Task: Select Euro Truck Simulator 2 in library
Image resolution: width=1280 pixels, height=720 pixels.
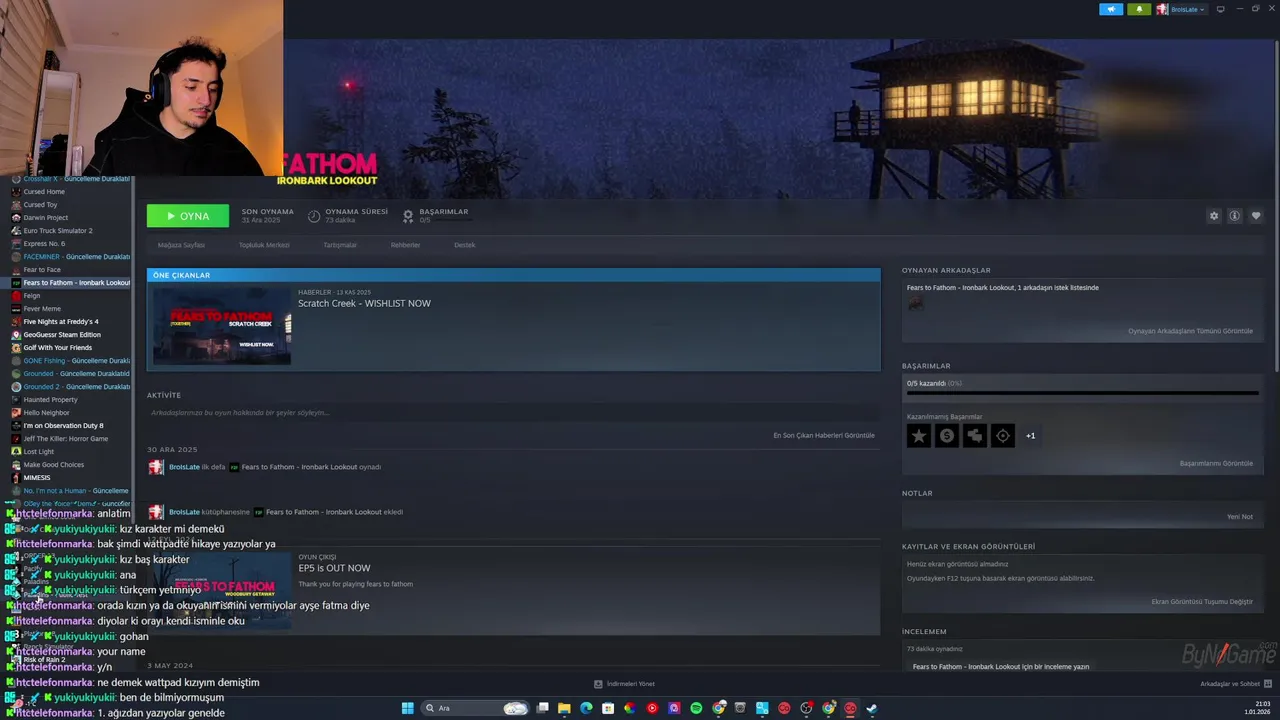Action: pyautogui.click(x=58, y=231)
